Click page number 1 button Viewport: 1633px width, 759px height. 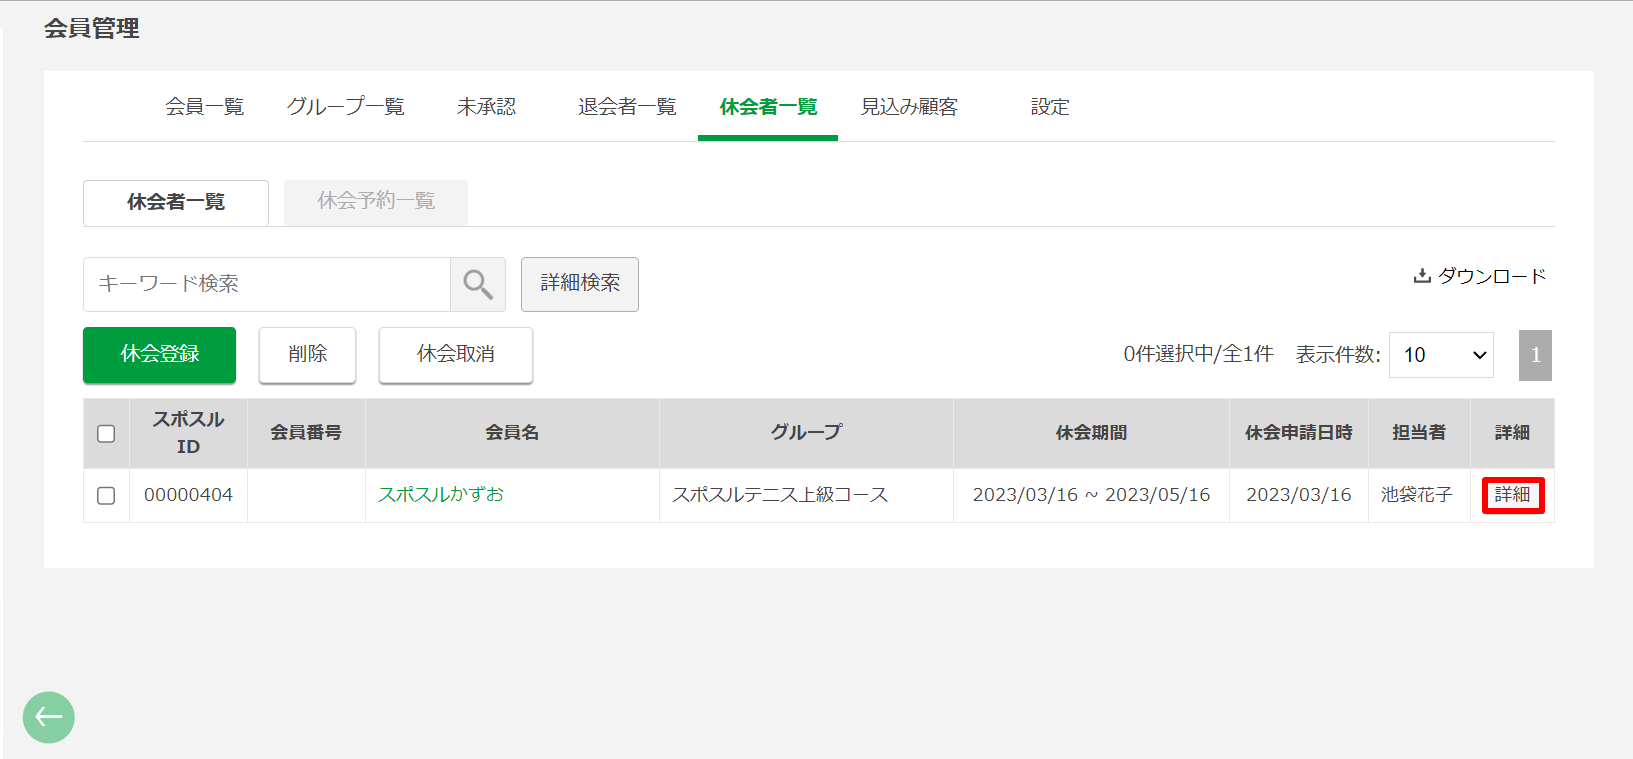tap(1535, 355)
